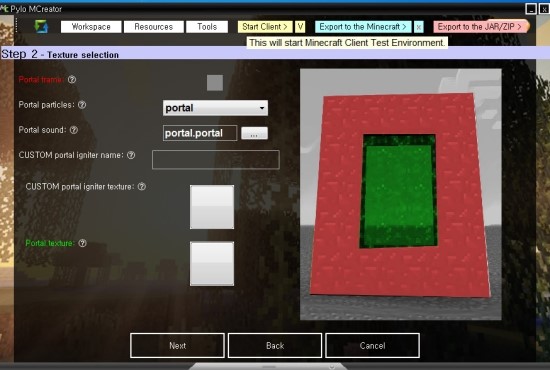Click the small x button beside Export to Minecraft

[418, 27]
